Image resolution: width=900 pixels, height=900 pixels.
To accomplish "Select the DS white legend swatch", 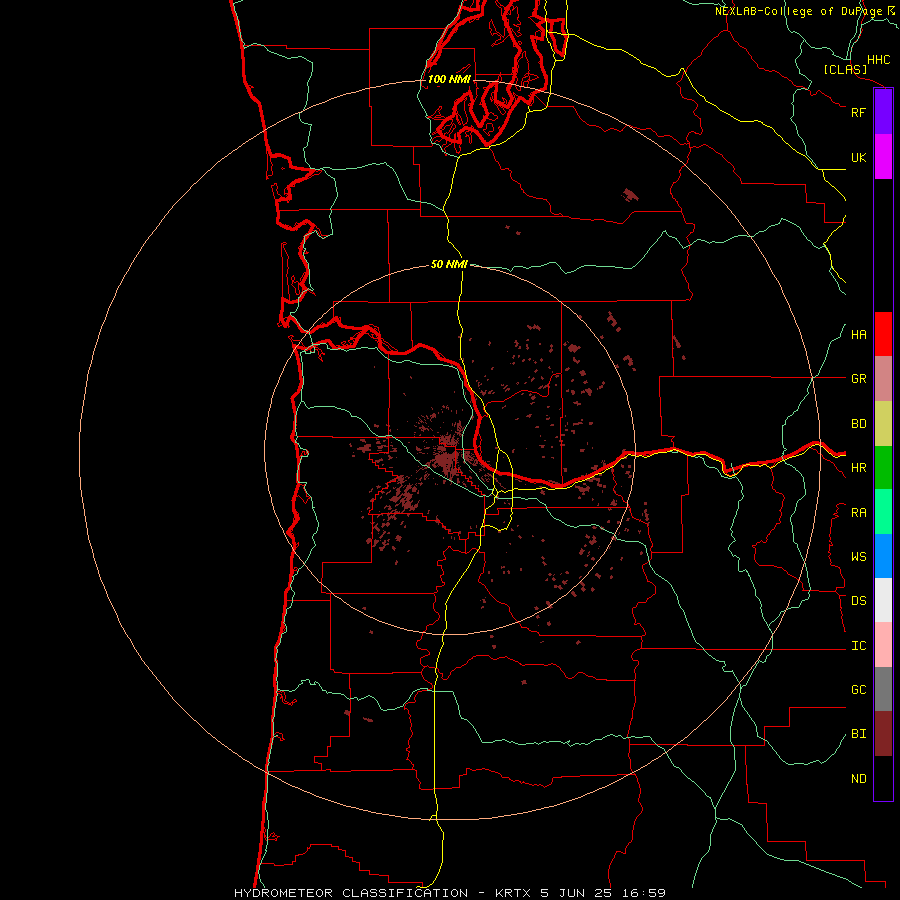I will click(883, 600).
